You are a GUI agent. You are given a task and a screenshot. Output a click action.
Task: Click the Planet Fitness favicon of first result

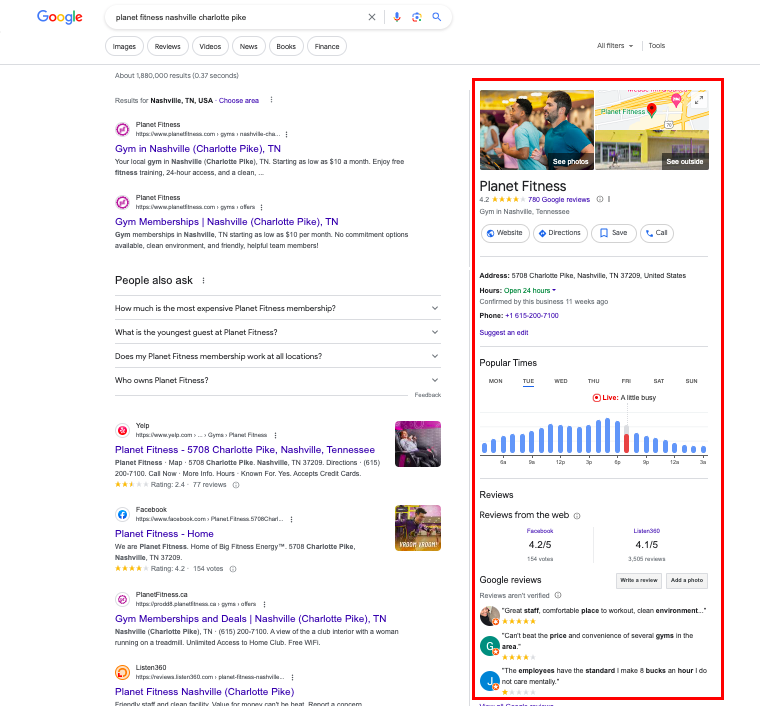122,129
